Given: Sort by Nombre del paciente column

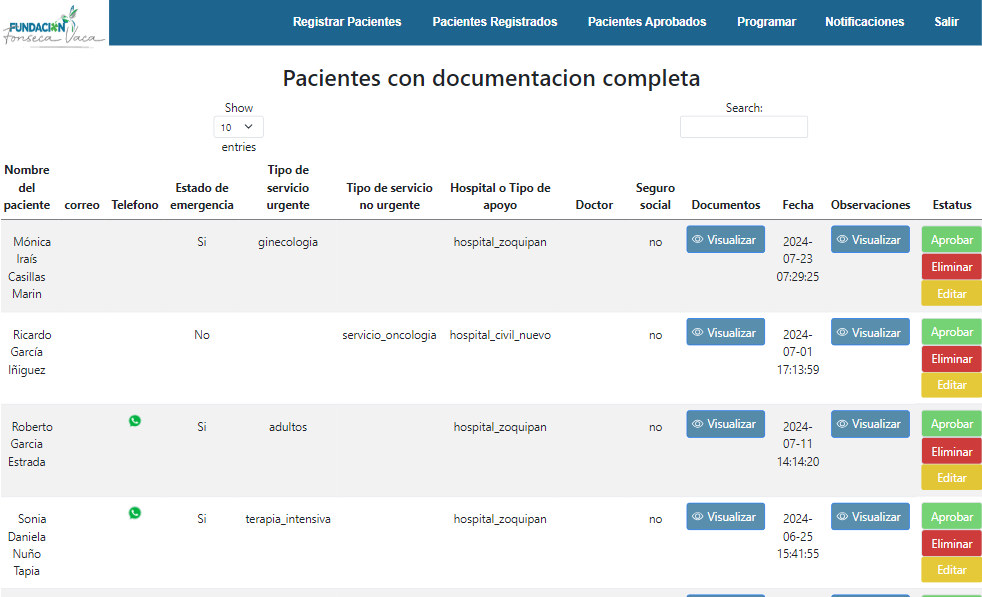Looking at the screenshot, I should coord(27,188).
